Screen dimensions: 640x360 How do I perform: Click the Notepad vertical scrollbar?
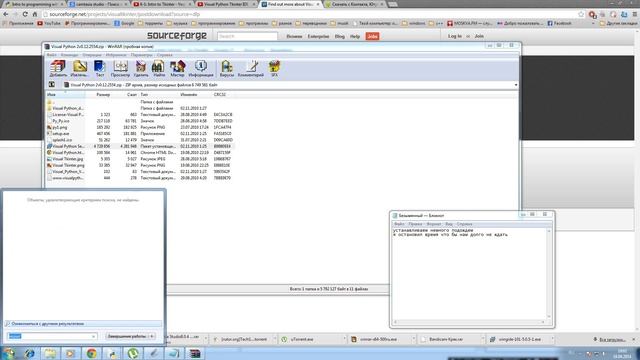pyautogui.click(x=549, y=273)
